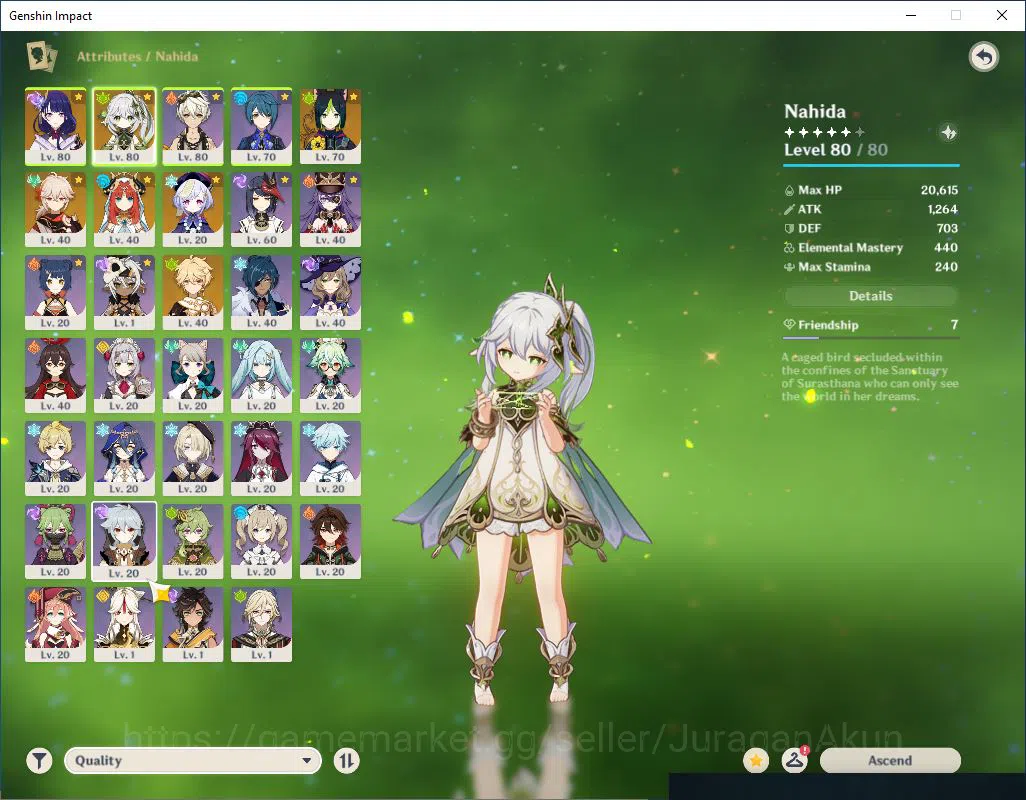Pick Barbara's twin-tail portrait
The width and height of the screenshot is (1026, 800).
(x=262, y=542)
